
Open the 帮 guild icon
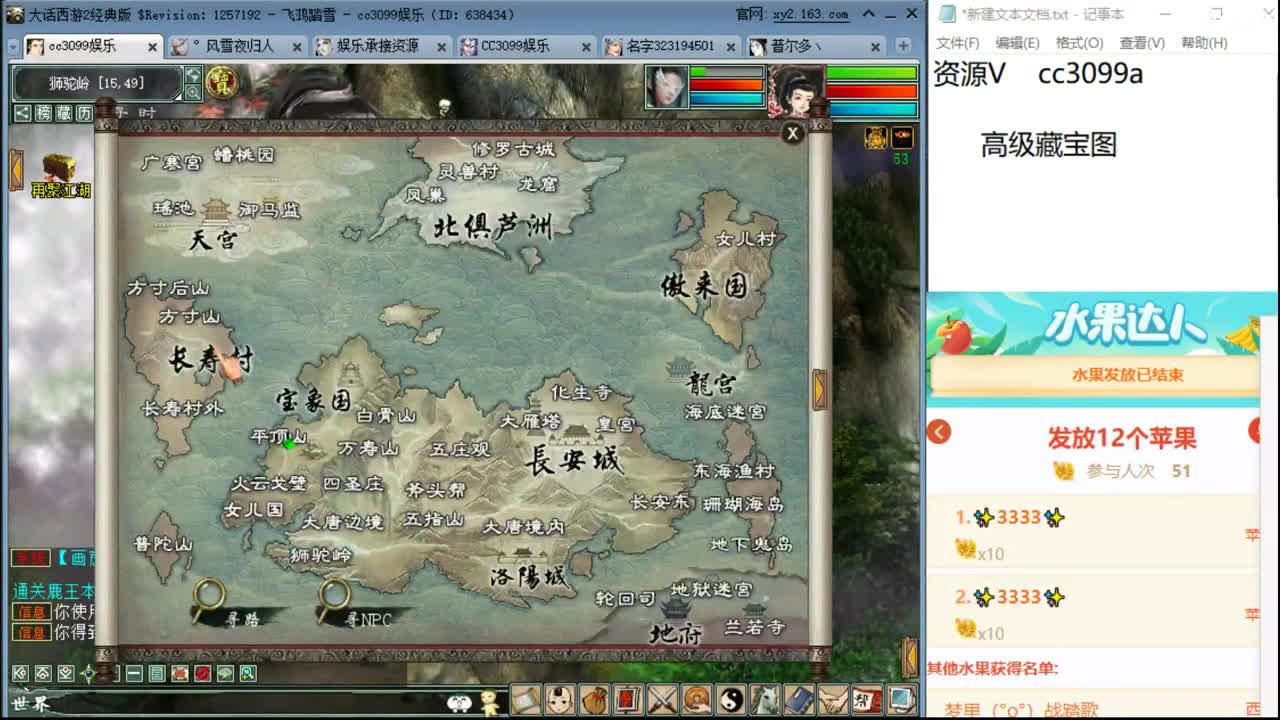tap(867, 700)
